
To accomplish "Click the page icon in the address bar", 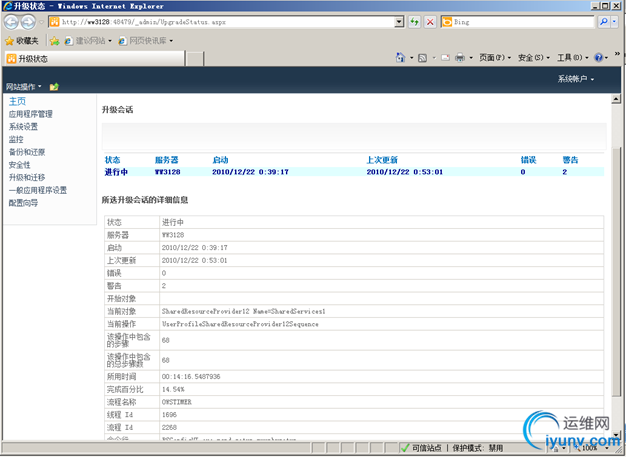I will [55, 22].
